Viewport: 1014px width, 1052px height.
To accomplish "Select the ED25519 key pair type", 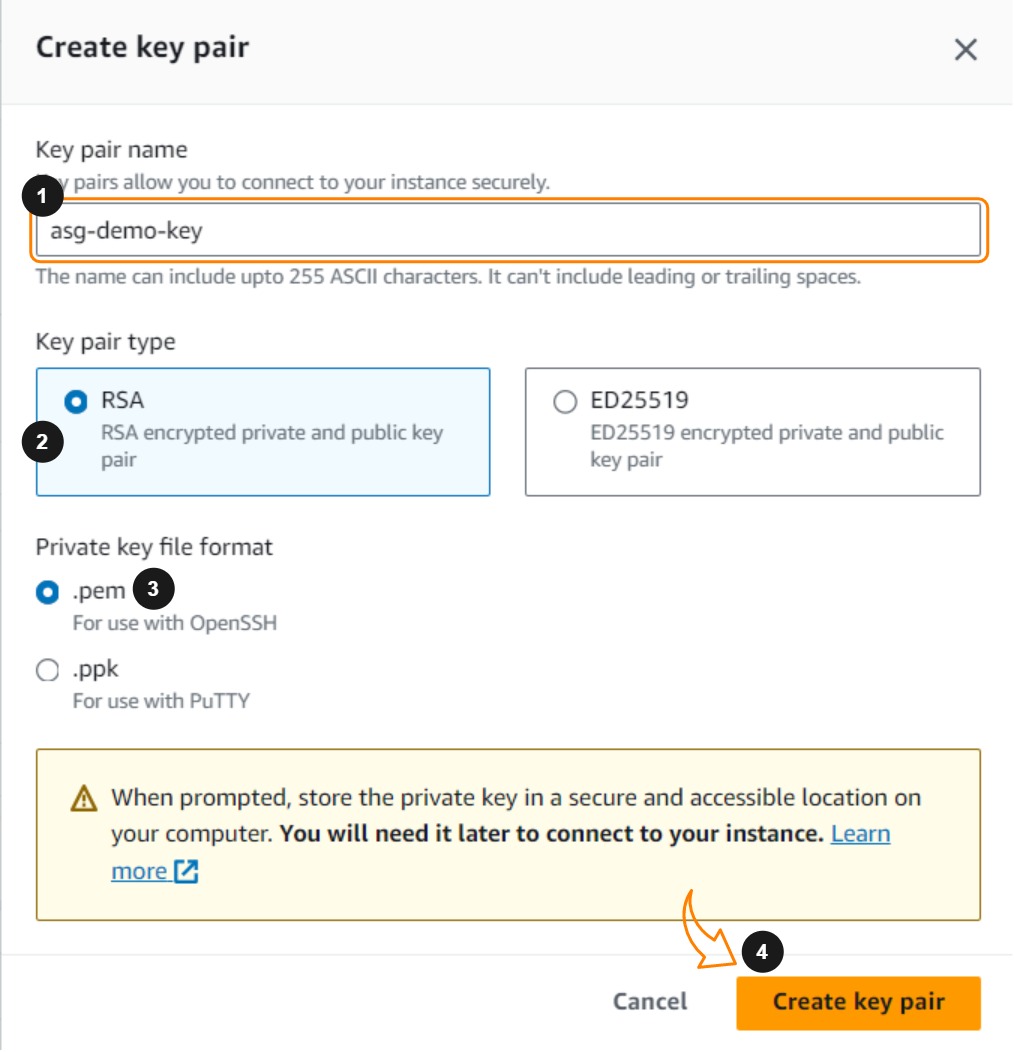I will click(x=565, y=401).
